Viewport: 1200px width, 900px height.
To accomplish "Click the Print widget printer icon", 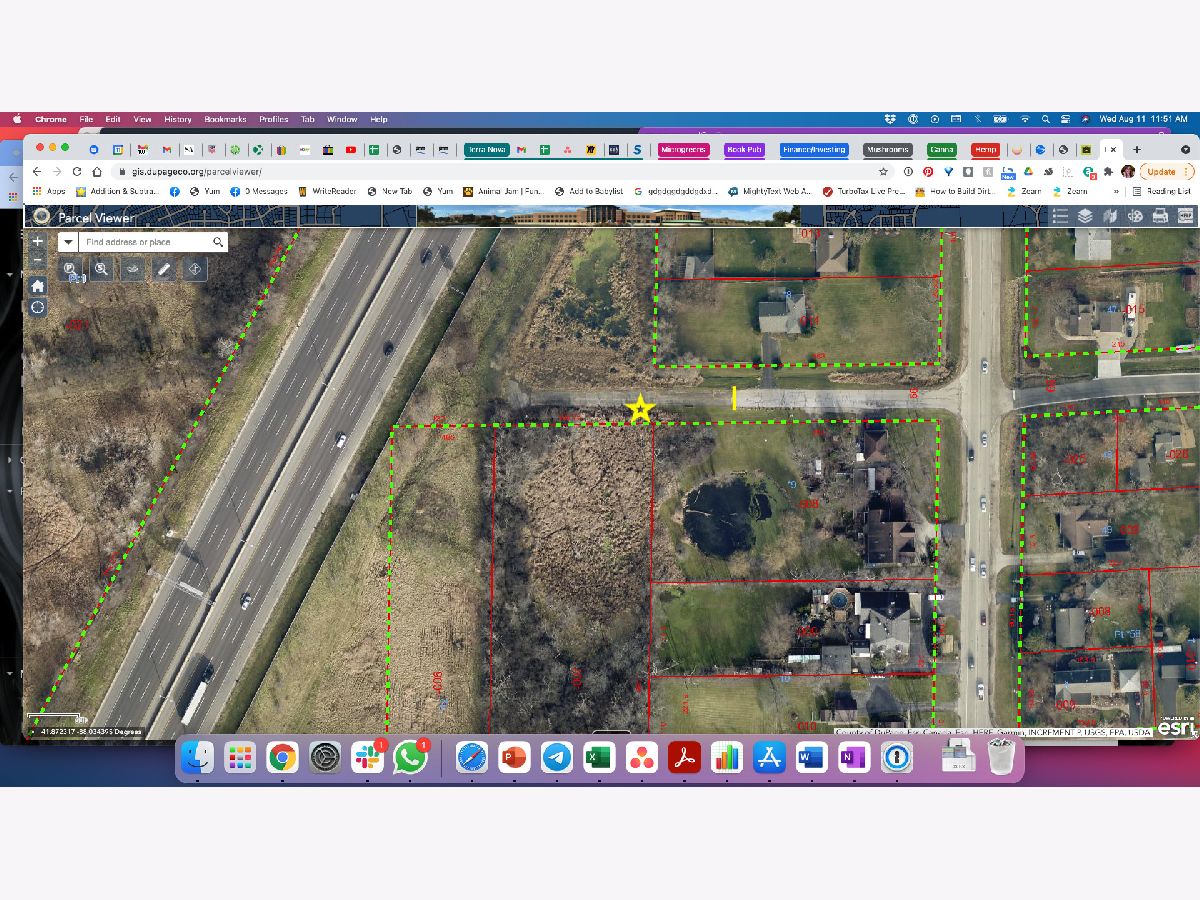I will [1160, 216].
